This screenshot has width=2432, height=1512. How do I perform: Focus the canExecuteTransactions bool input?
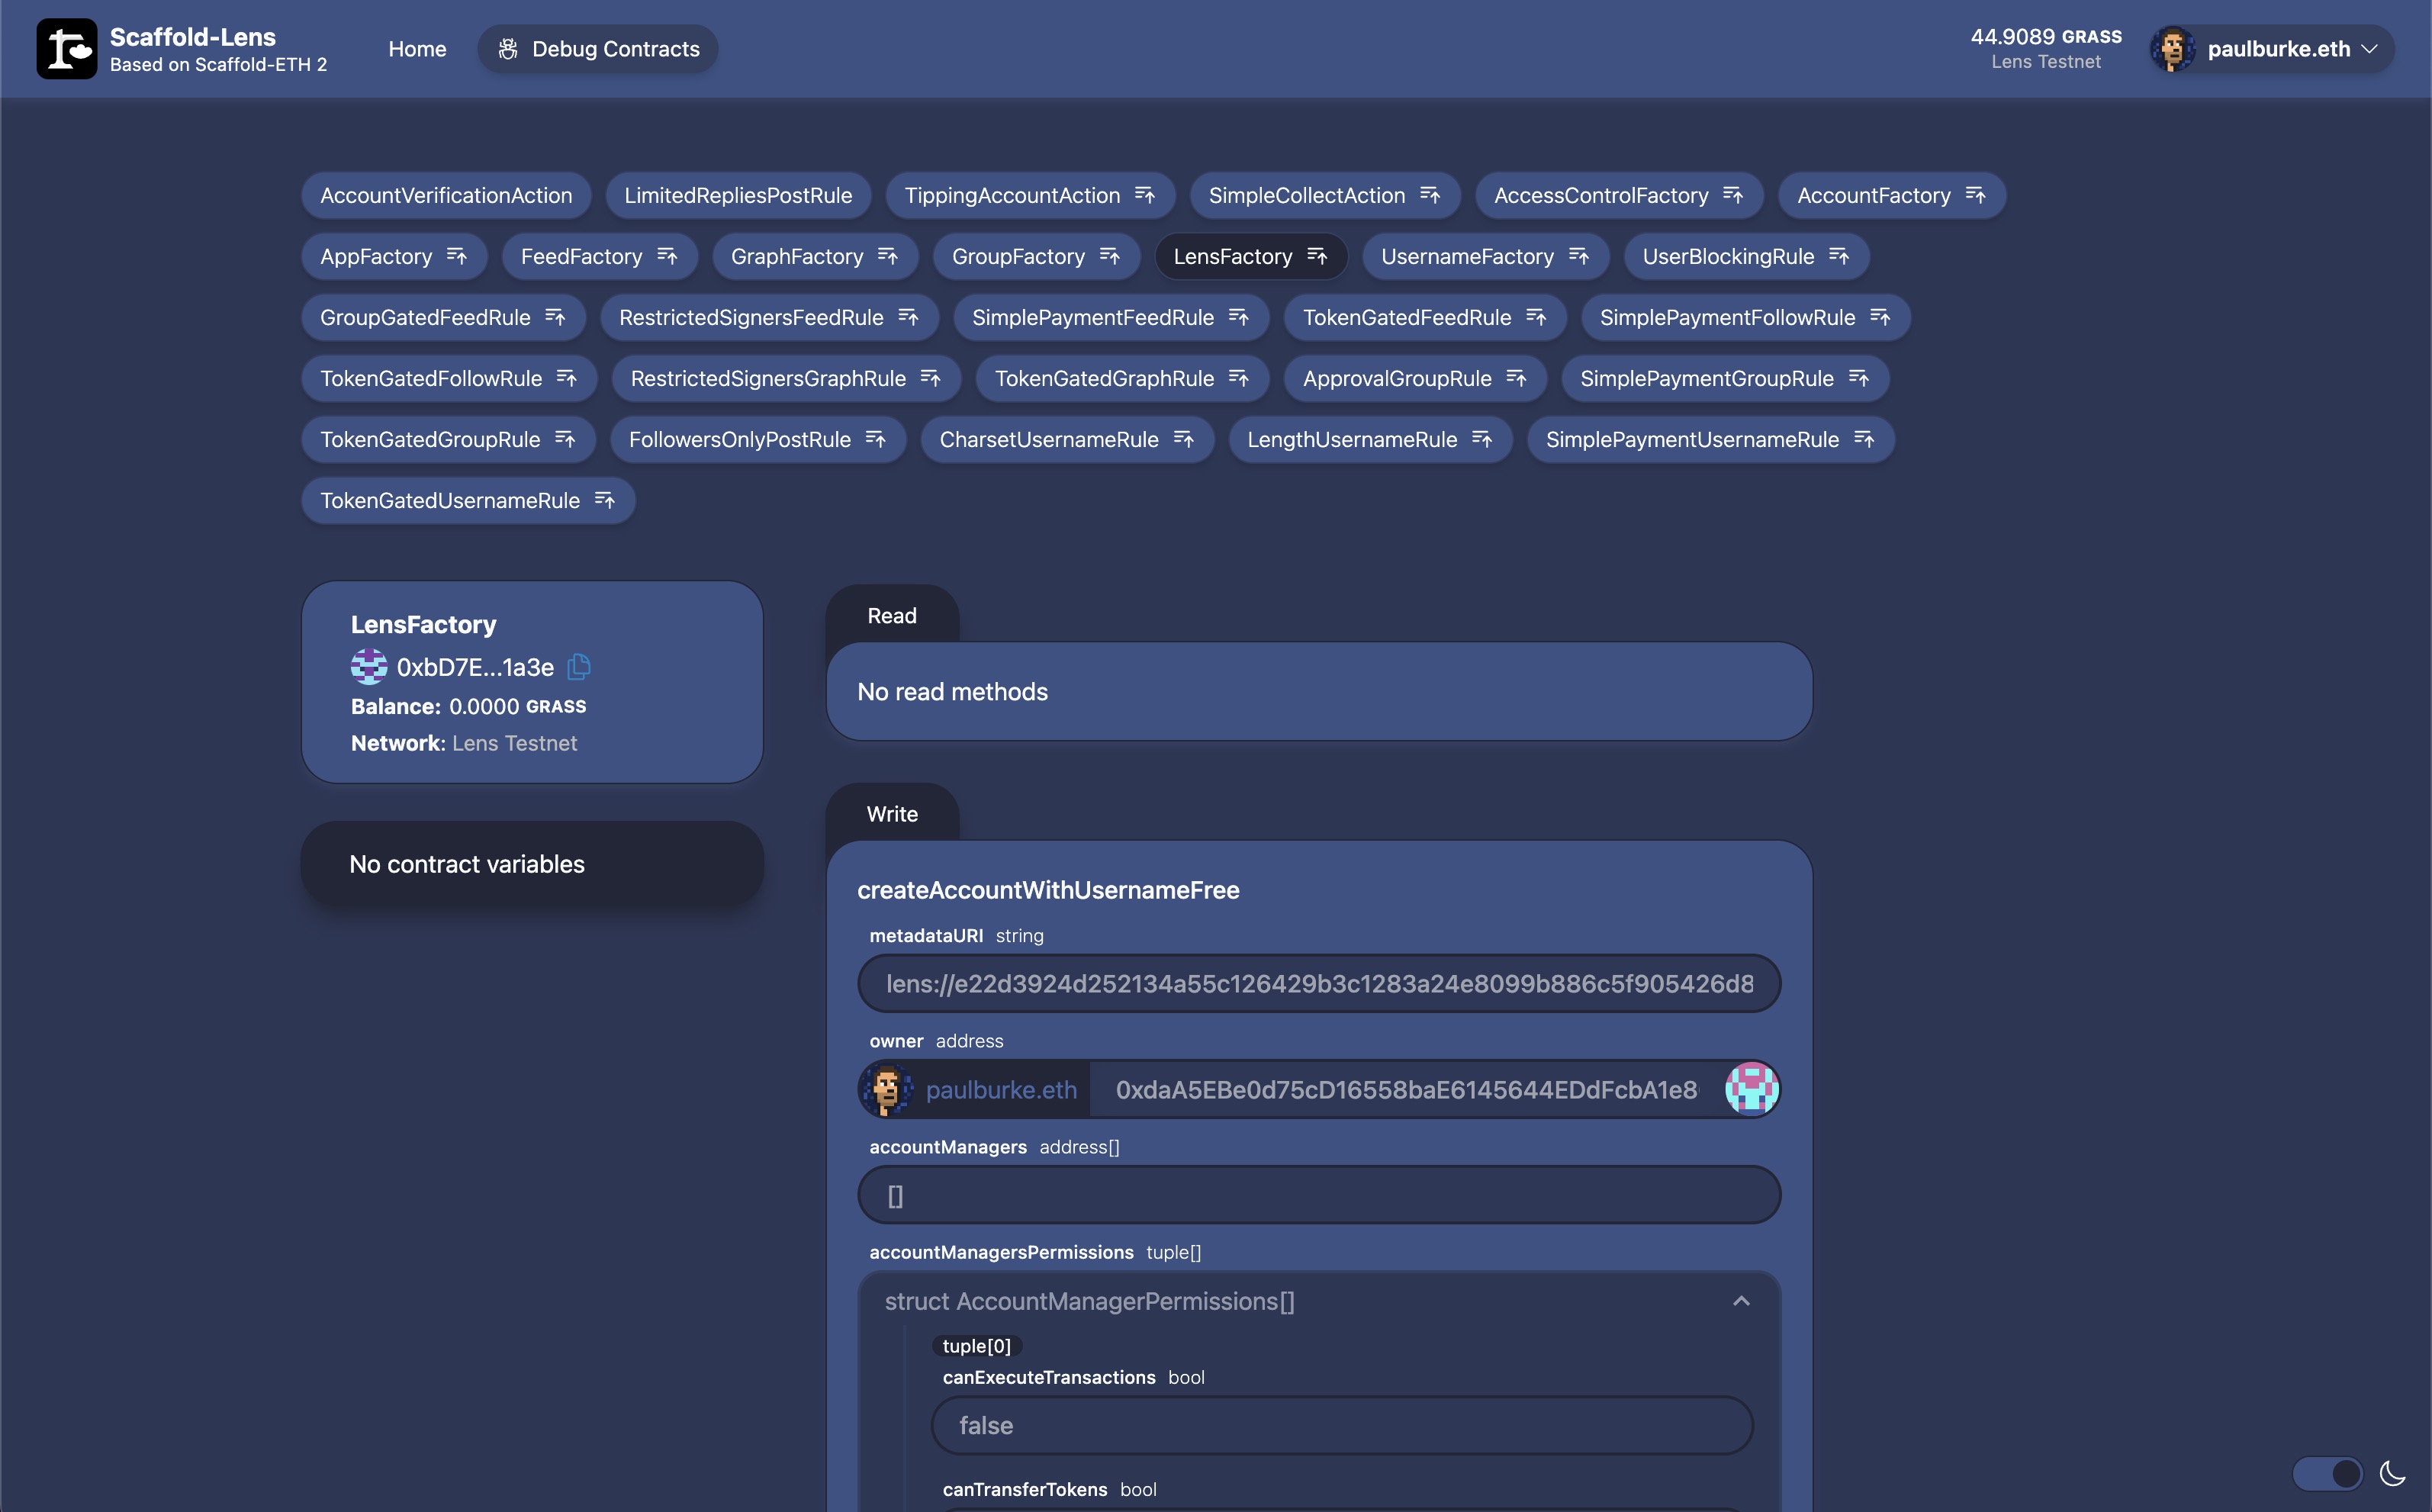coord(1342,1425)
